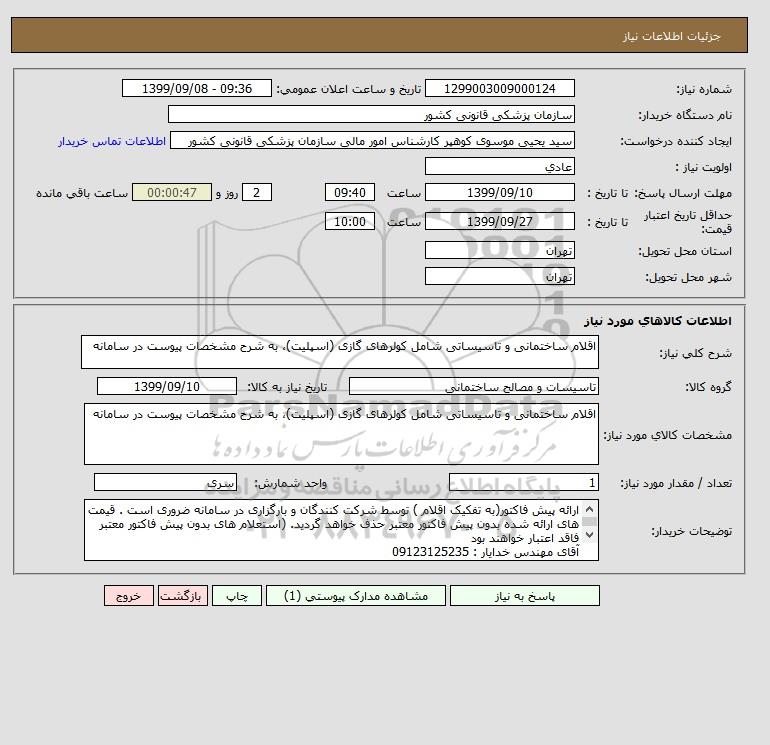
Task: Click the واحد شمارش label
Action: pos(290,483)
